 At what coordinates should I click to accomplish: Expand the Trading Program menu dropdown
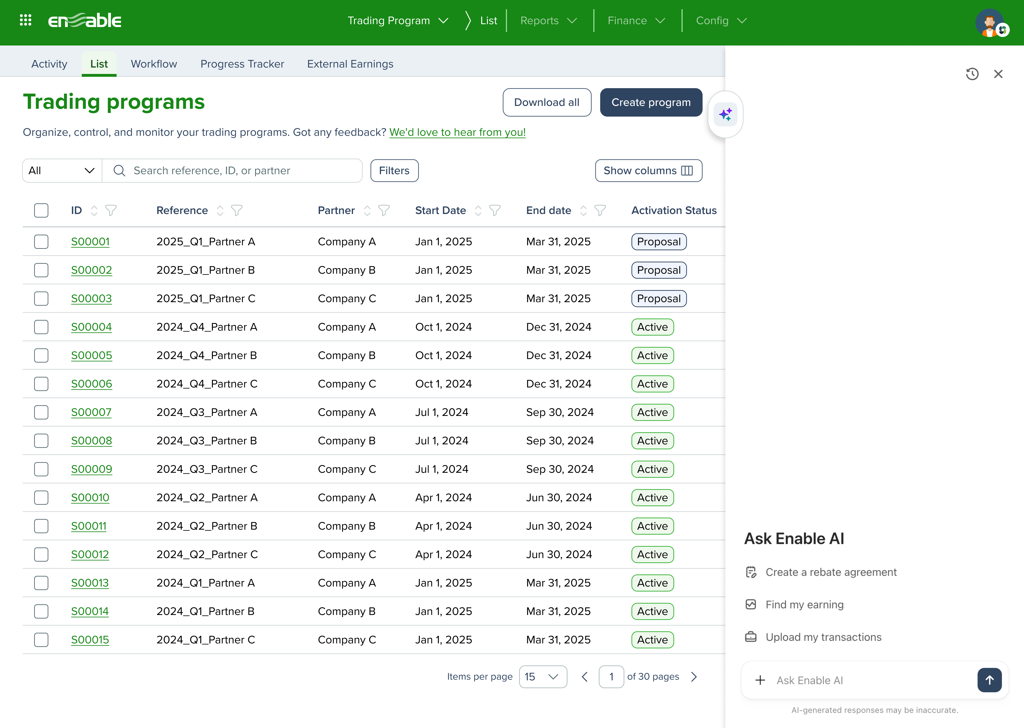(398, 21)
